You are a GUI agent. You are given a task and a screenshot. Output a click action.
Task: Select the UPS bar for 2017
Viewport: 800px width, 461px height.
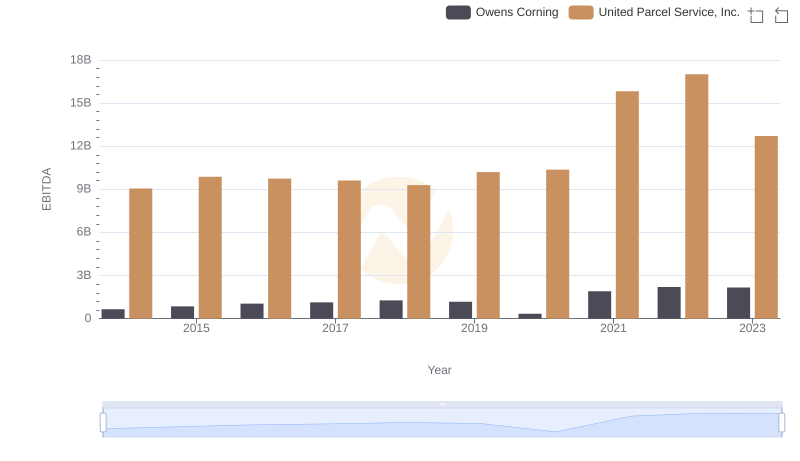[349, 249]
